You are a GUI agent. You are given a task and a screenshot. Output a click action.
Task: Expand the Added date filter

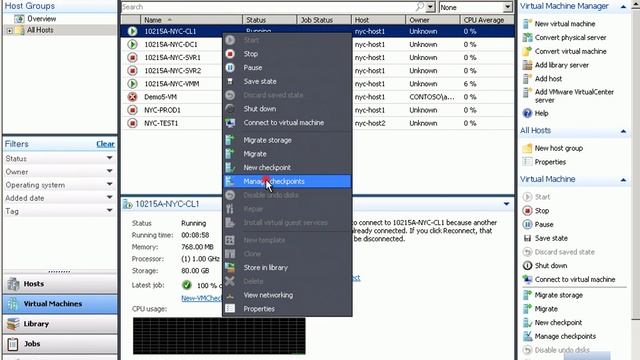click(109, 198)
